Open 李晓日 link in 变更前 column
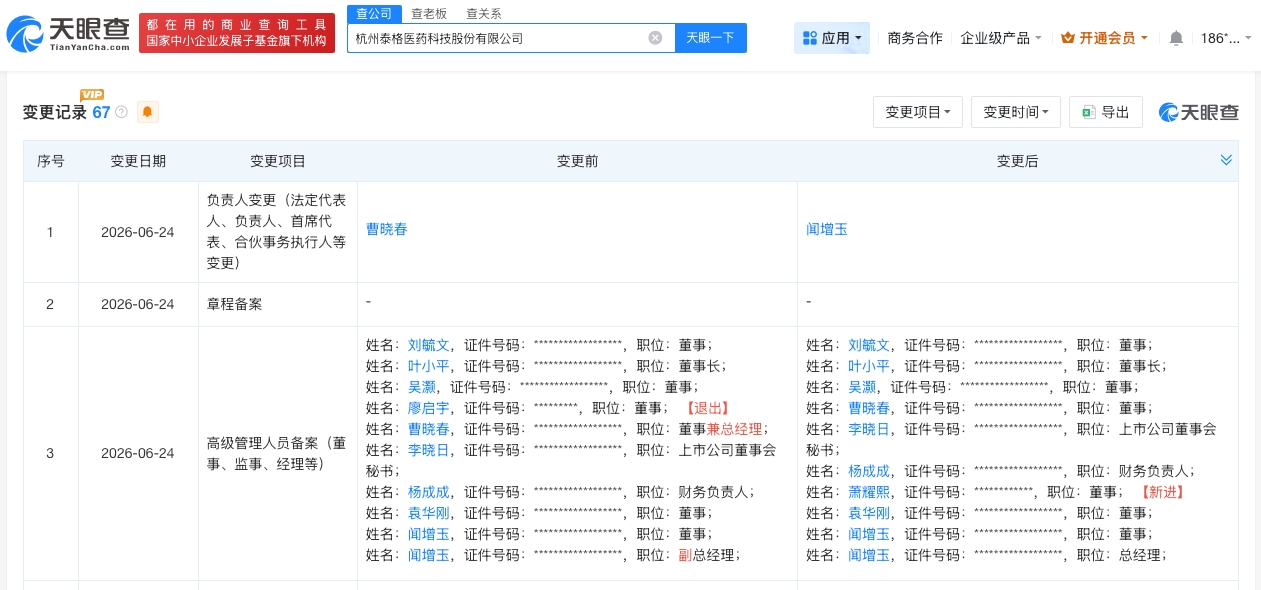Viewport: 1261px width, 590px height. (428, 450)
